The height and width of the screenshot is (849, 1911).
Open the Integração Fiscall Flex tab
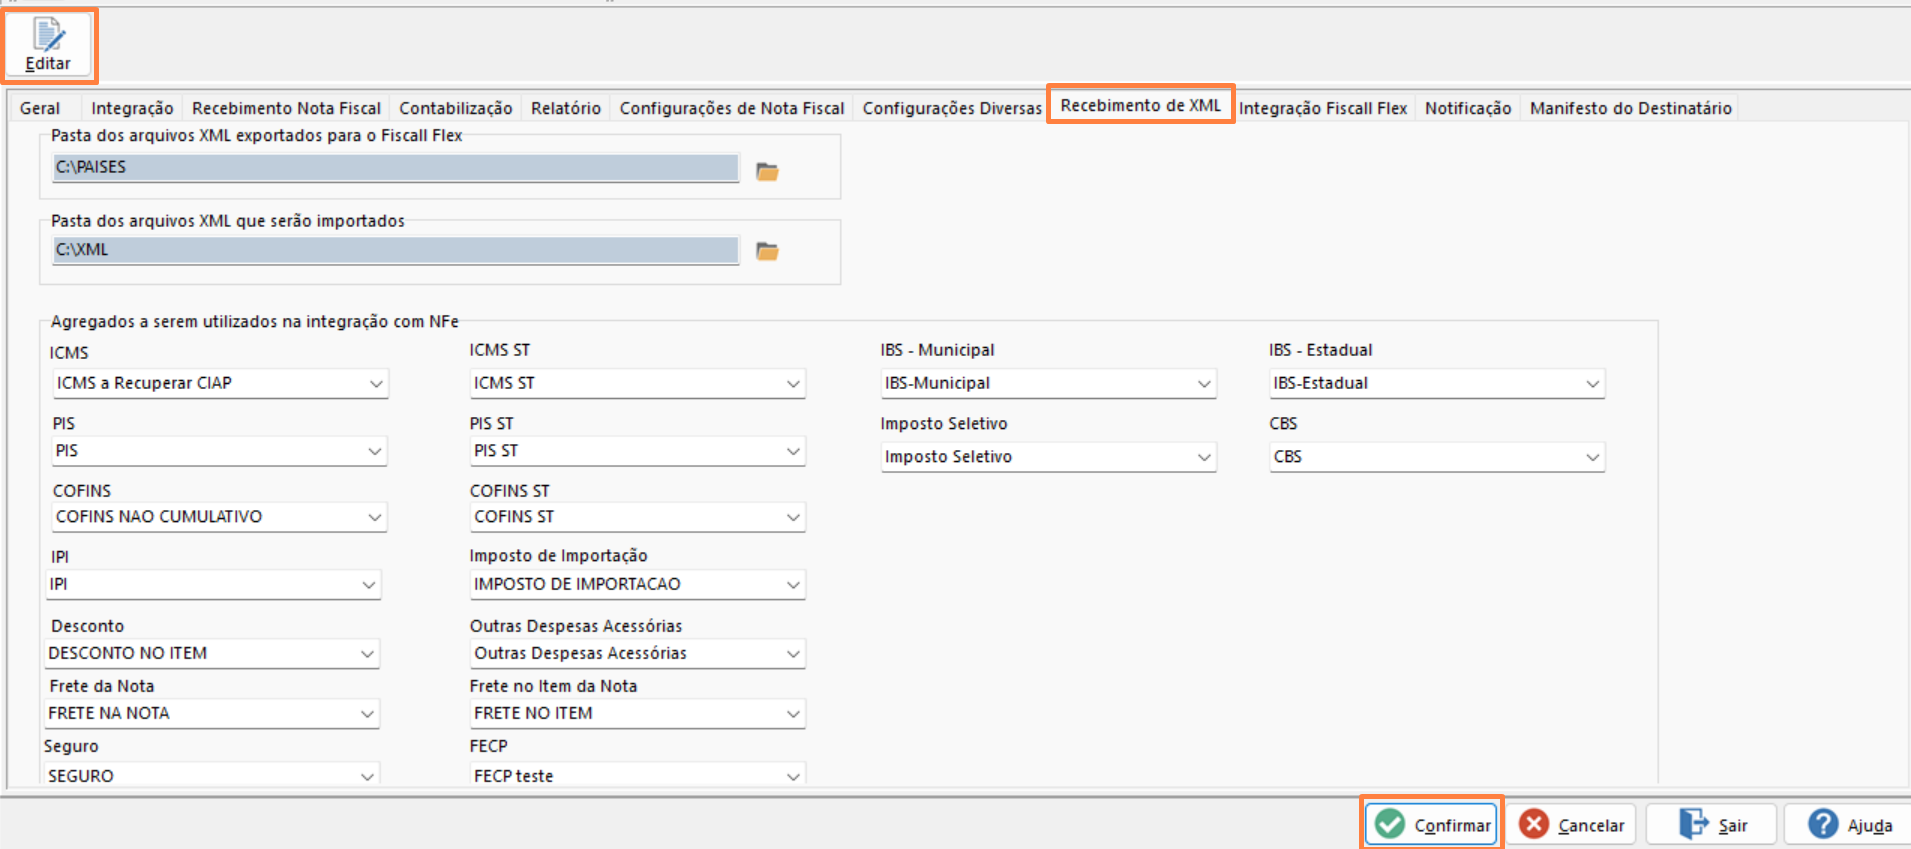[1322, 108]
